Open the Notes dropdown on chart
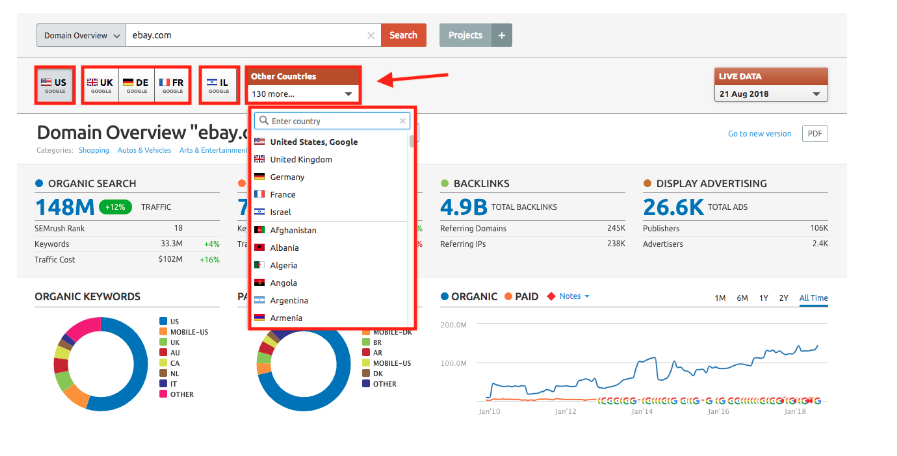Viewport: 897px width, 456px height. 574,296
